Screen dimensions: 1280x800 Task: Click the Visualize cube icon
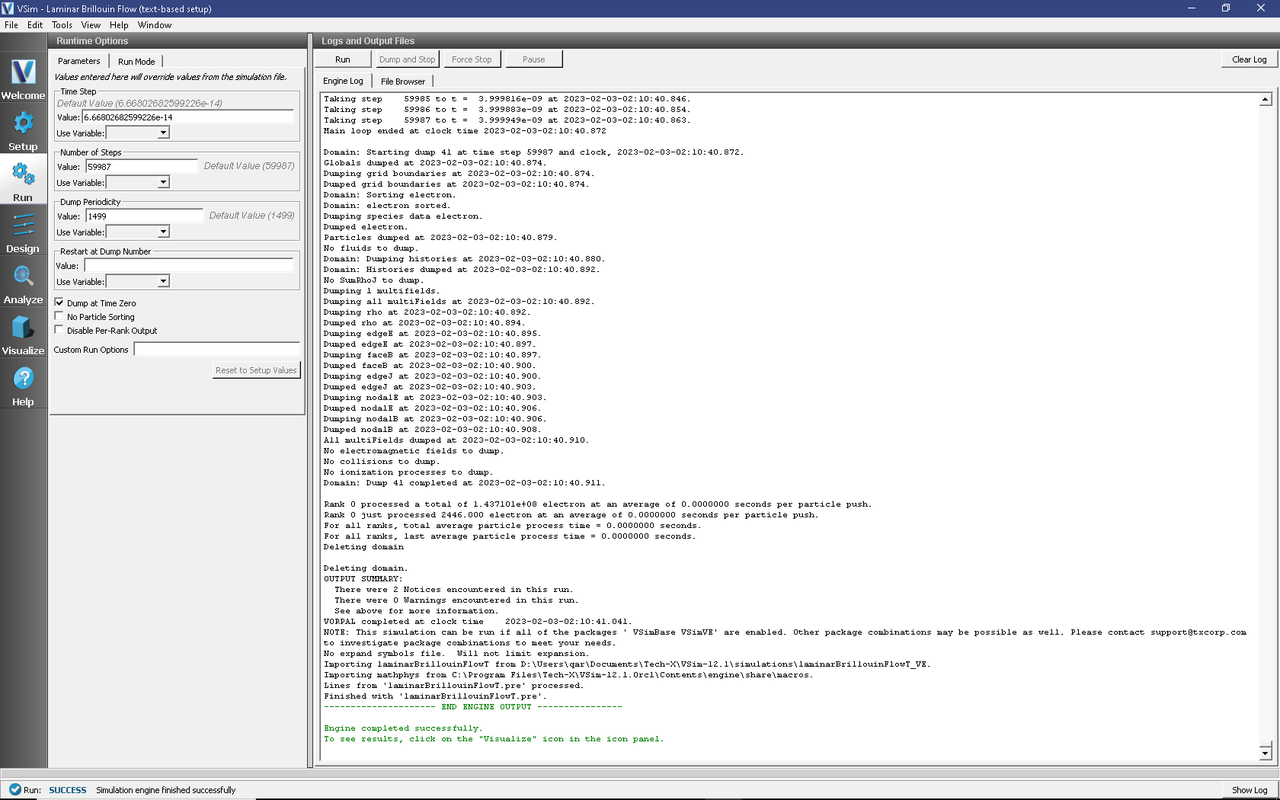coord(23,329)
